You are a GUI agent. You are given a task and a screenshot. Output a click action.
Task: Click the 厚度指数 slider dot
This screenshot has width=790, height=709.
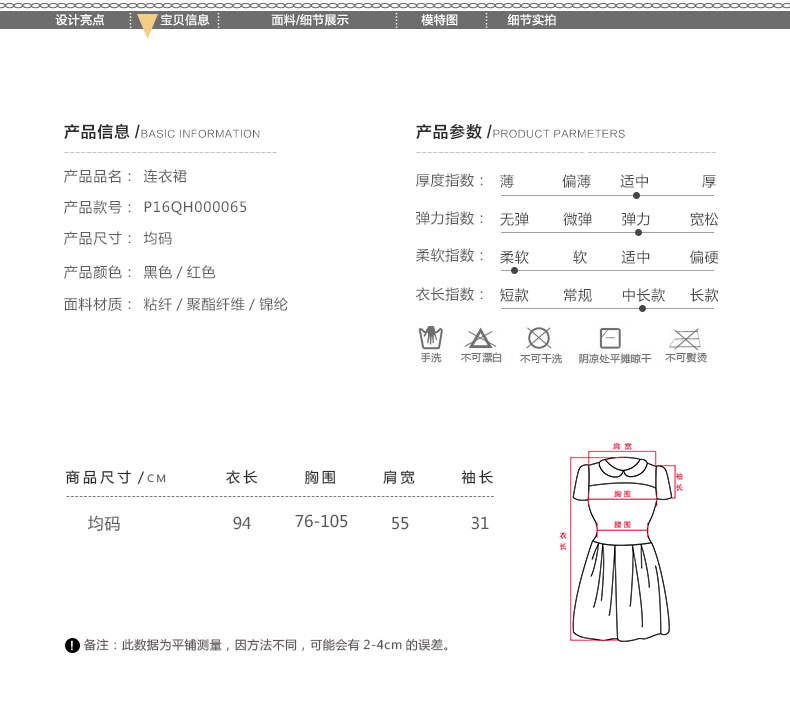(636, 196)
